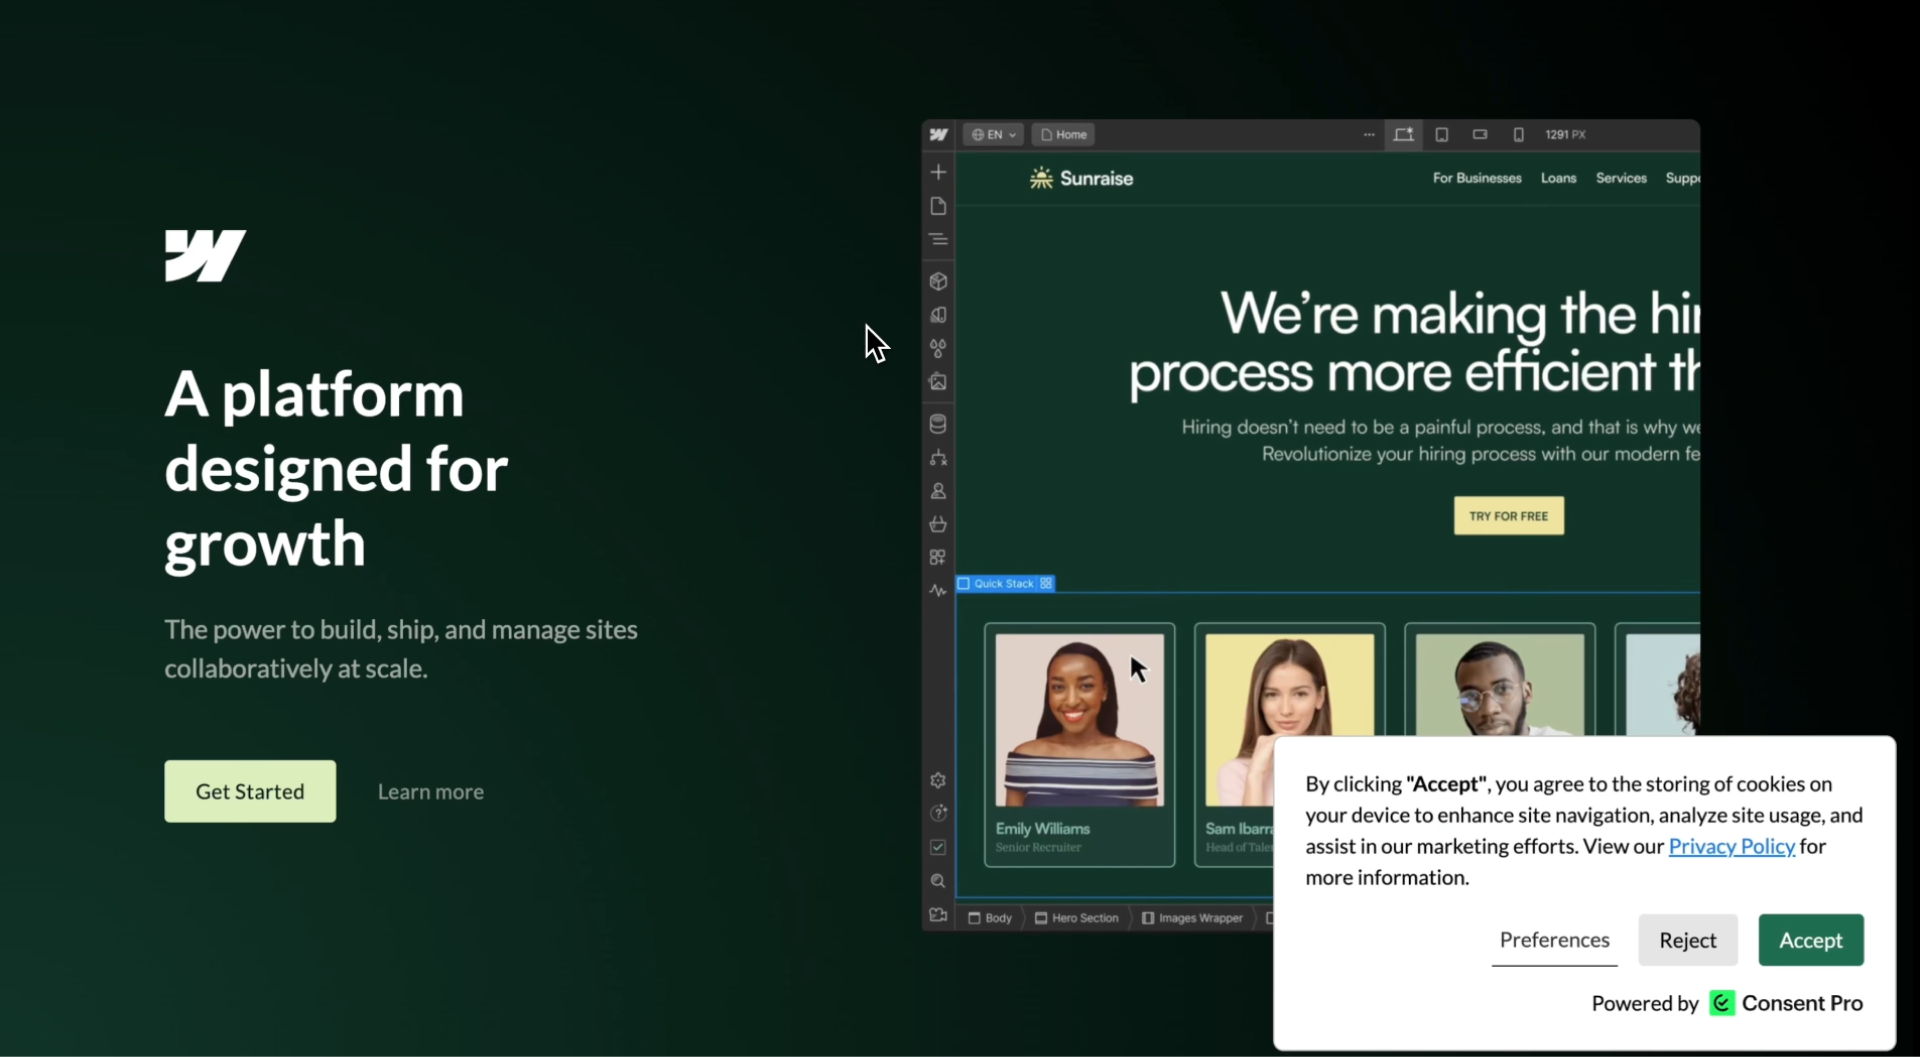Switch to mobile landscape breakpoint
The image size is (1920, 1057).
(x=1480, y=134)
